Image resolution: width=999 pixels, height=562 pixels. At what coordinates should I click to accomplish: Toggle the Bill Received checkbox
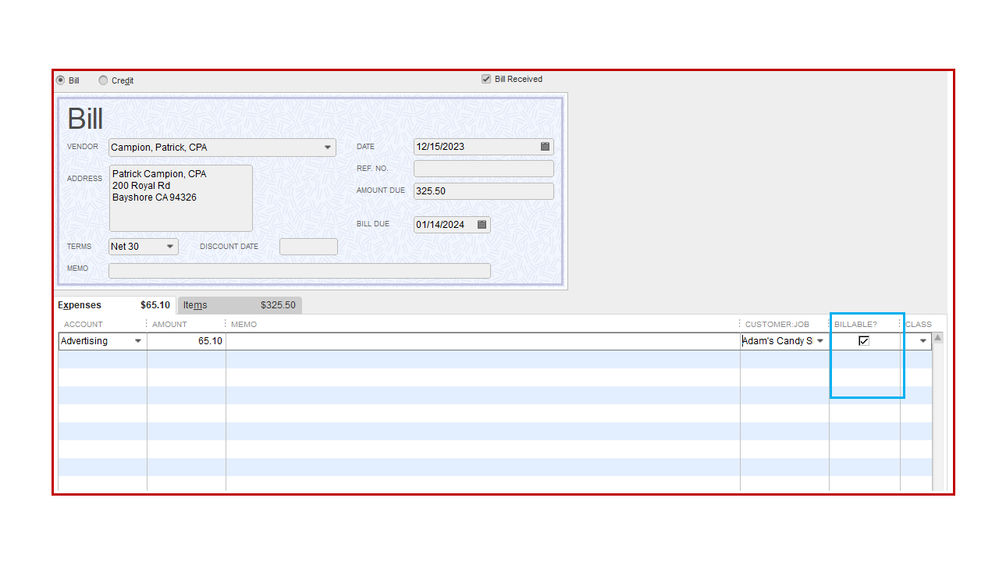click(x=486, y=79)
